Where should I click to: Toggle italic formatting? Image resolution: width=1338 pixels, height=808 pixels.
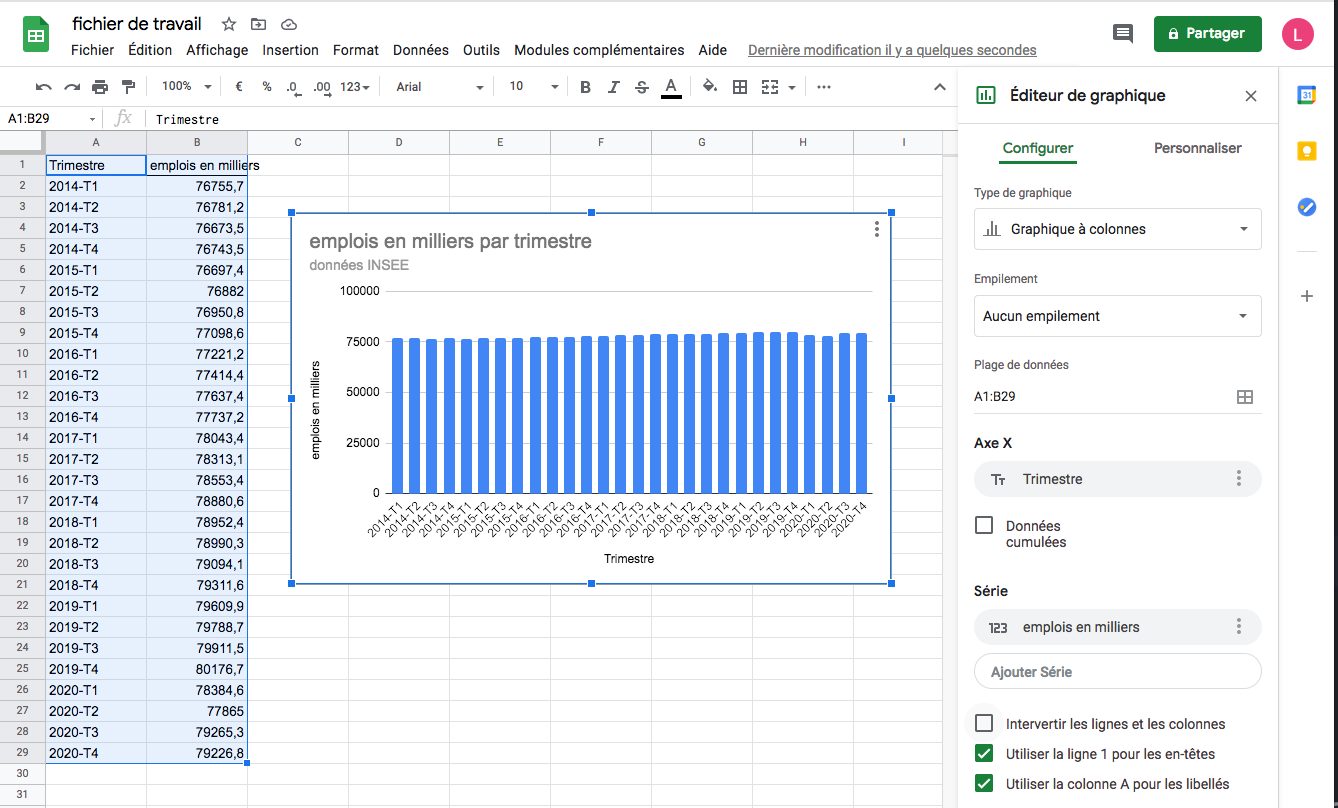coord(614,87)
